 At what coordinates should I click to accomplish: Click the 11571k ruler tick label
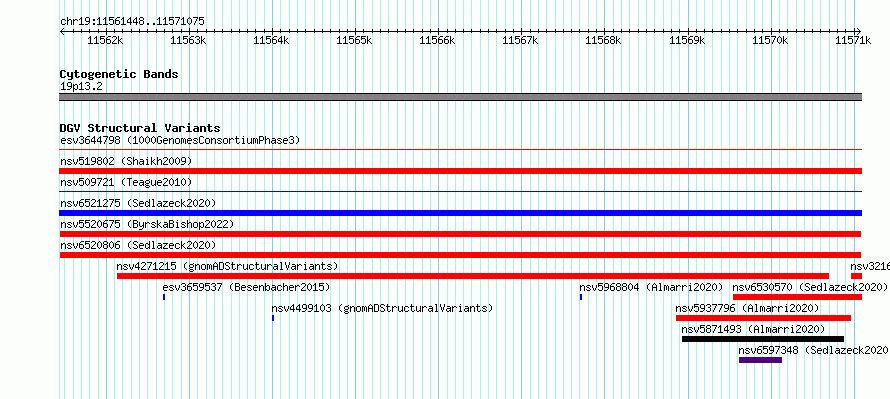(x=853, y=40)
